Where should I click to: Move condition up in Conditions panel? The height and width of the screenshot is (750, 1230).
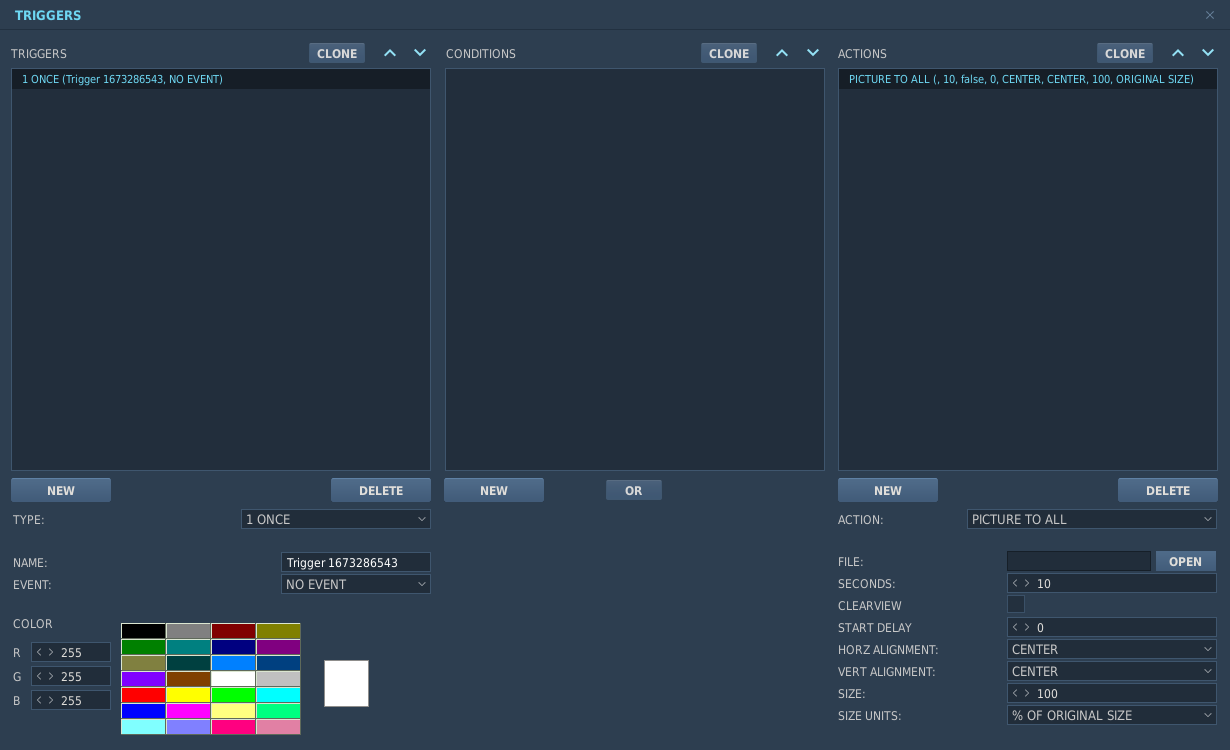tap(782, 53)
